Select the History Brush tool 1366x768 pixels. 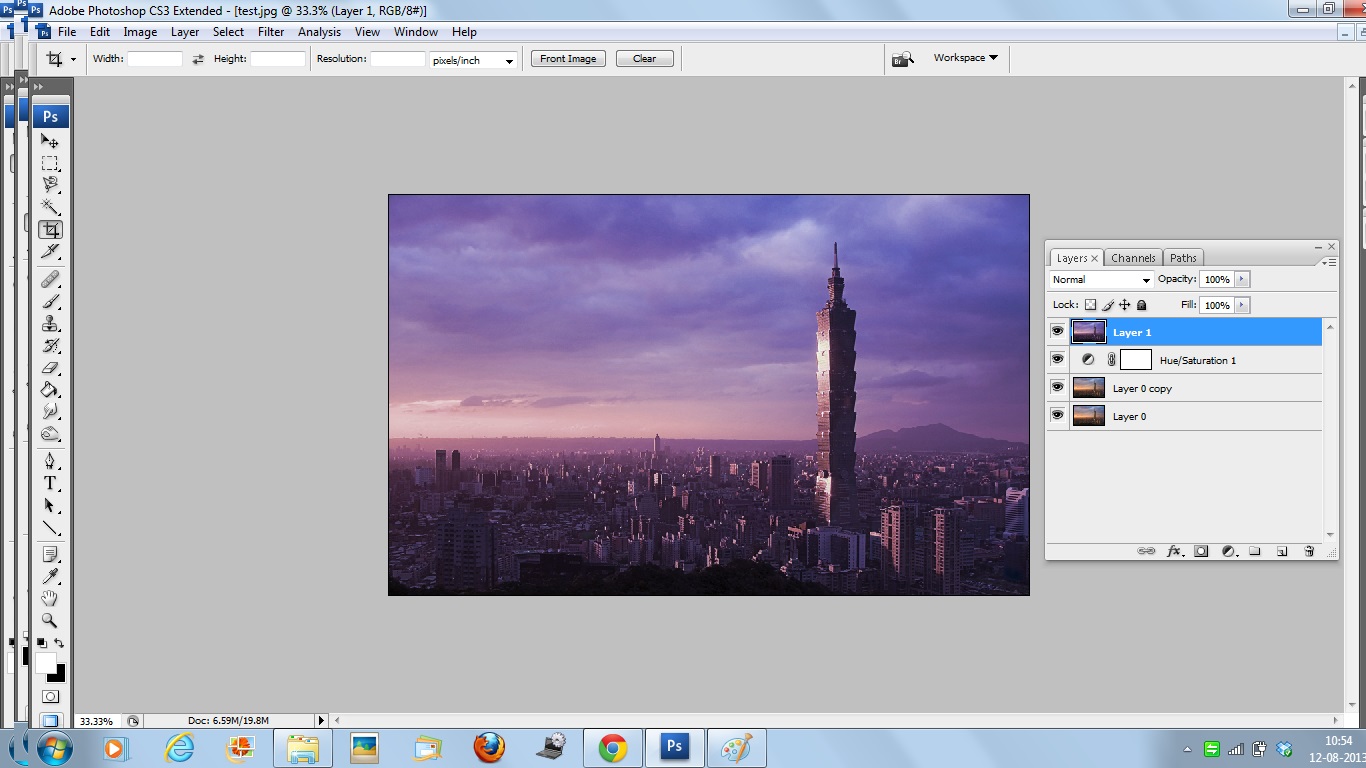pos(50,345)
